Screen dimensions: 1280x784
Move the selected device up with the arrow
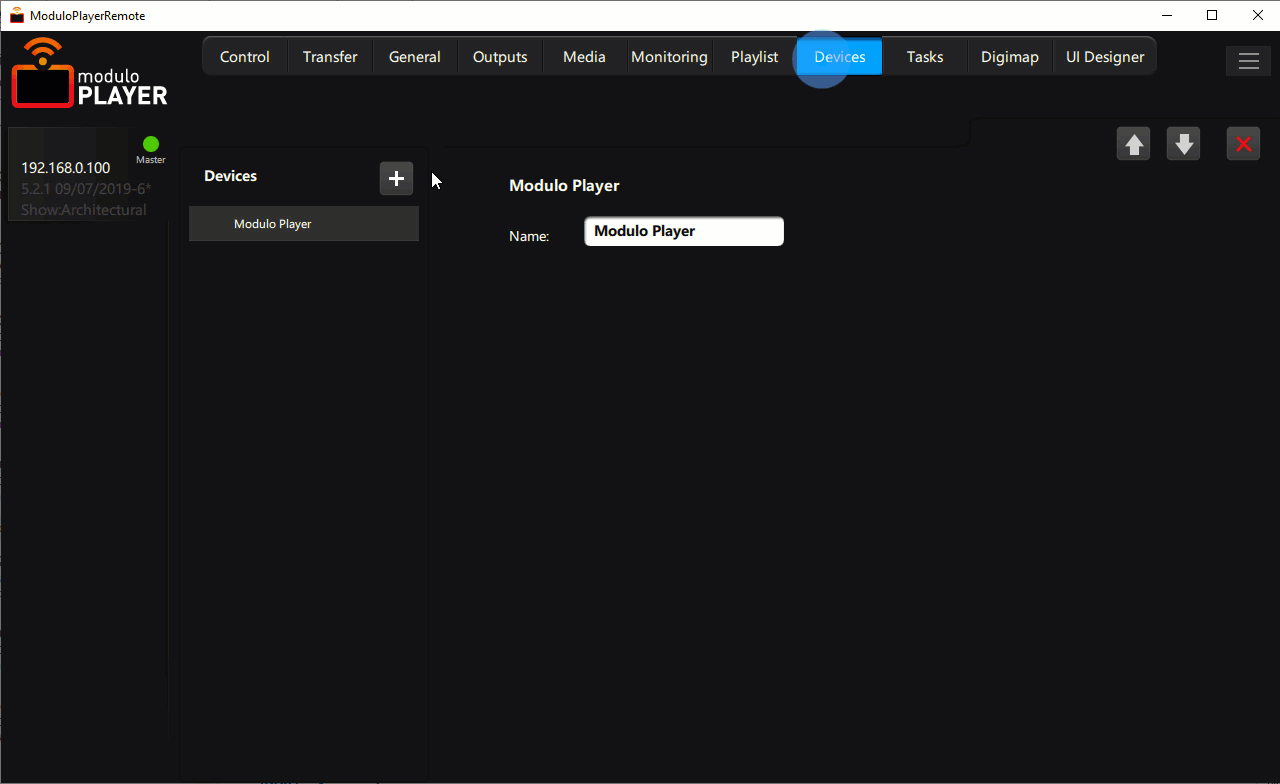1133,144
